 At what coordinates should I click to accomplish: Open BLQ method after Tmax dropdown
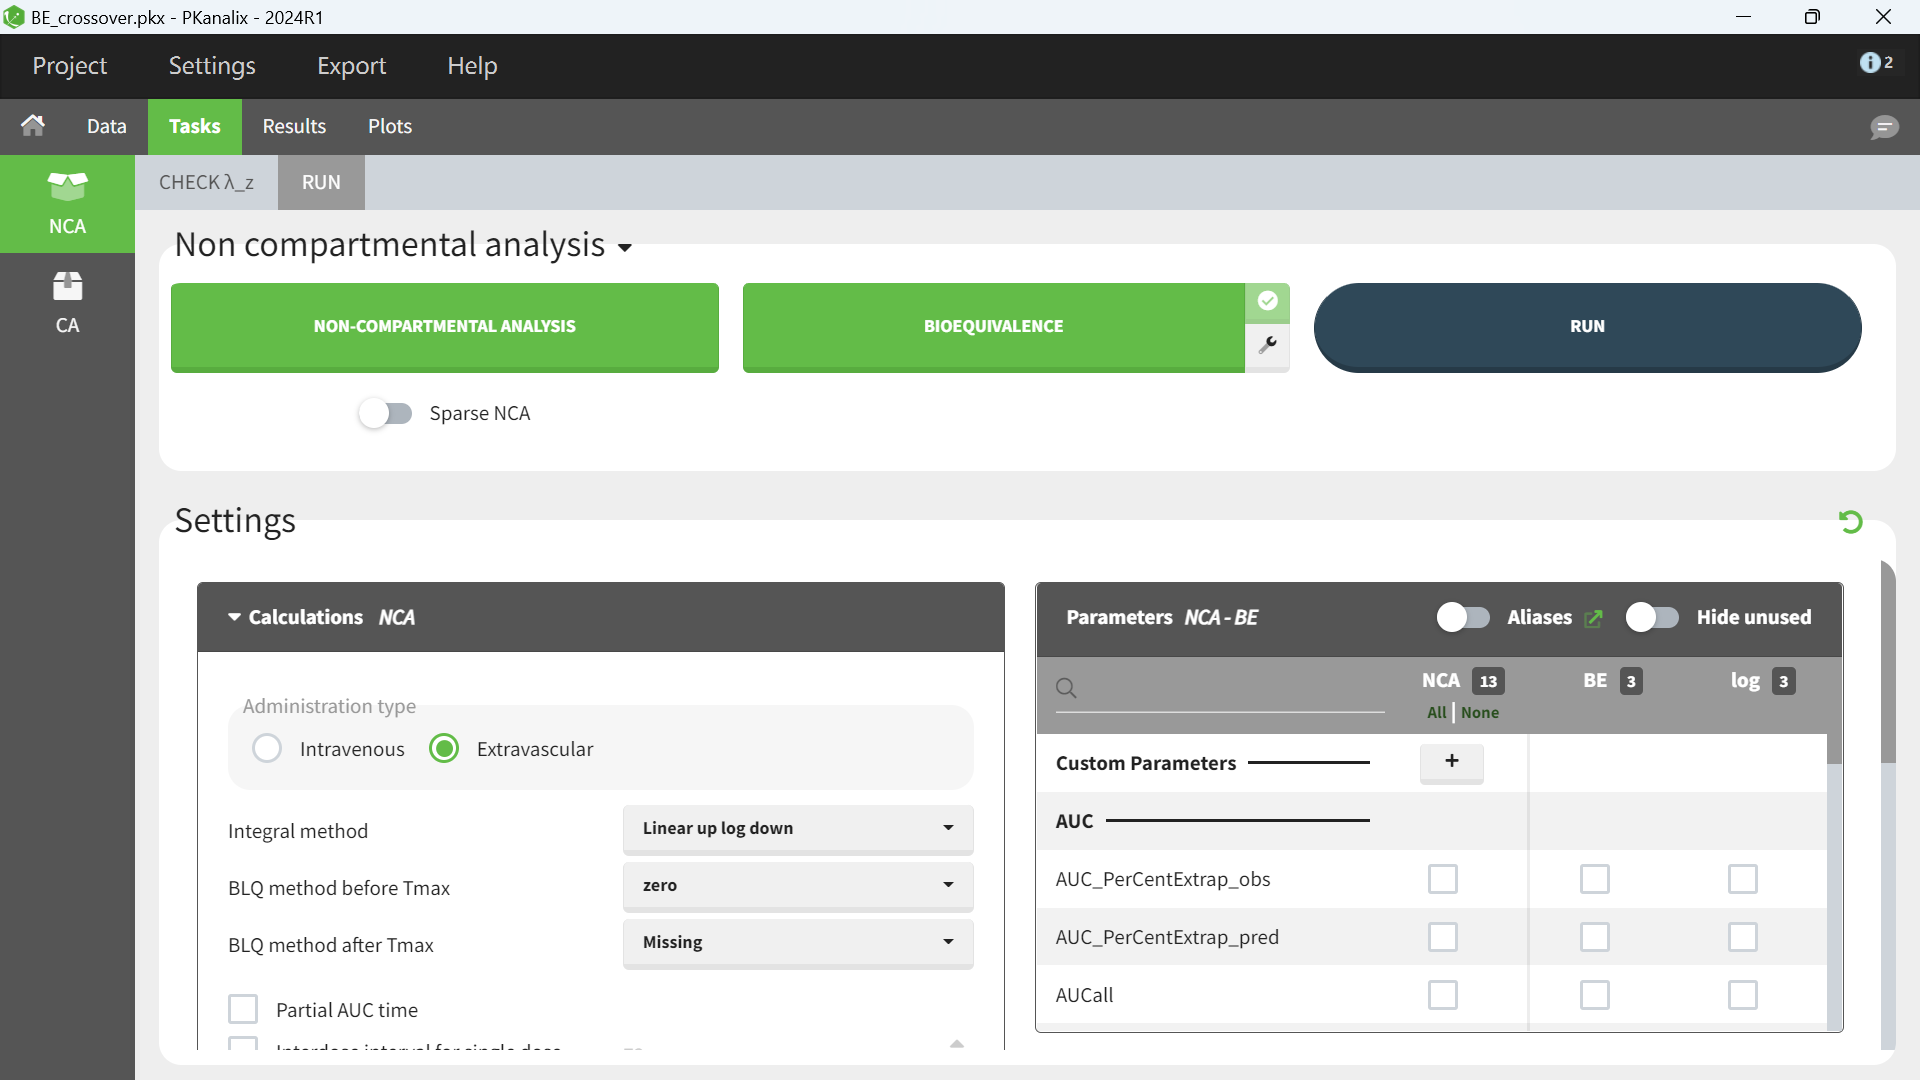tap(797, 942)
